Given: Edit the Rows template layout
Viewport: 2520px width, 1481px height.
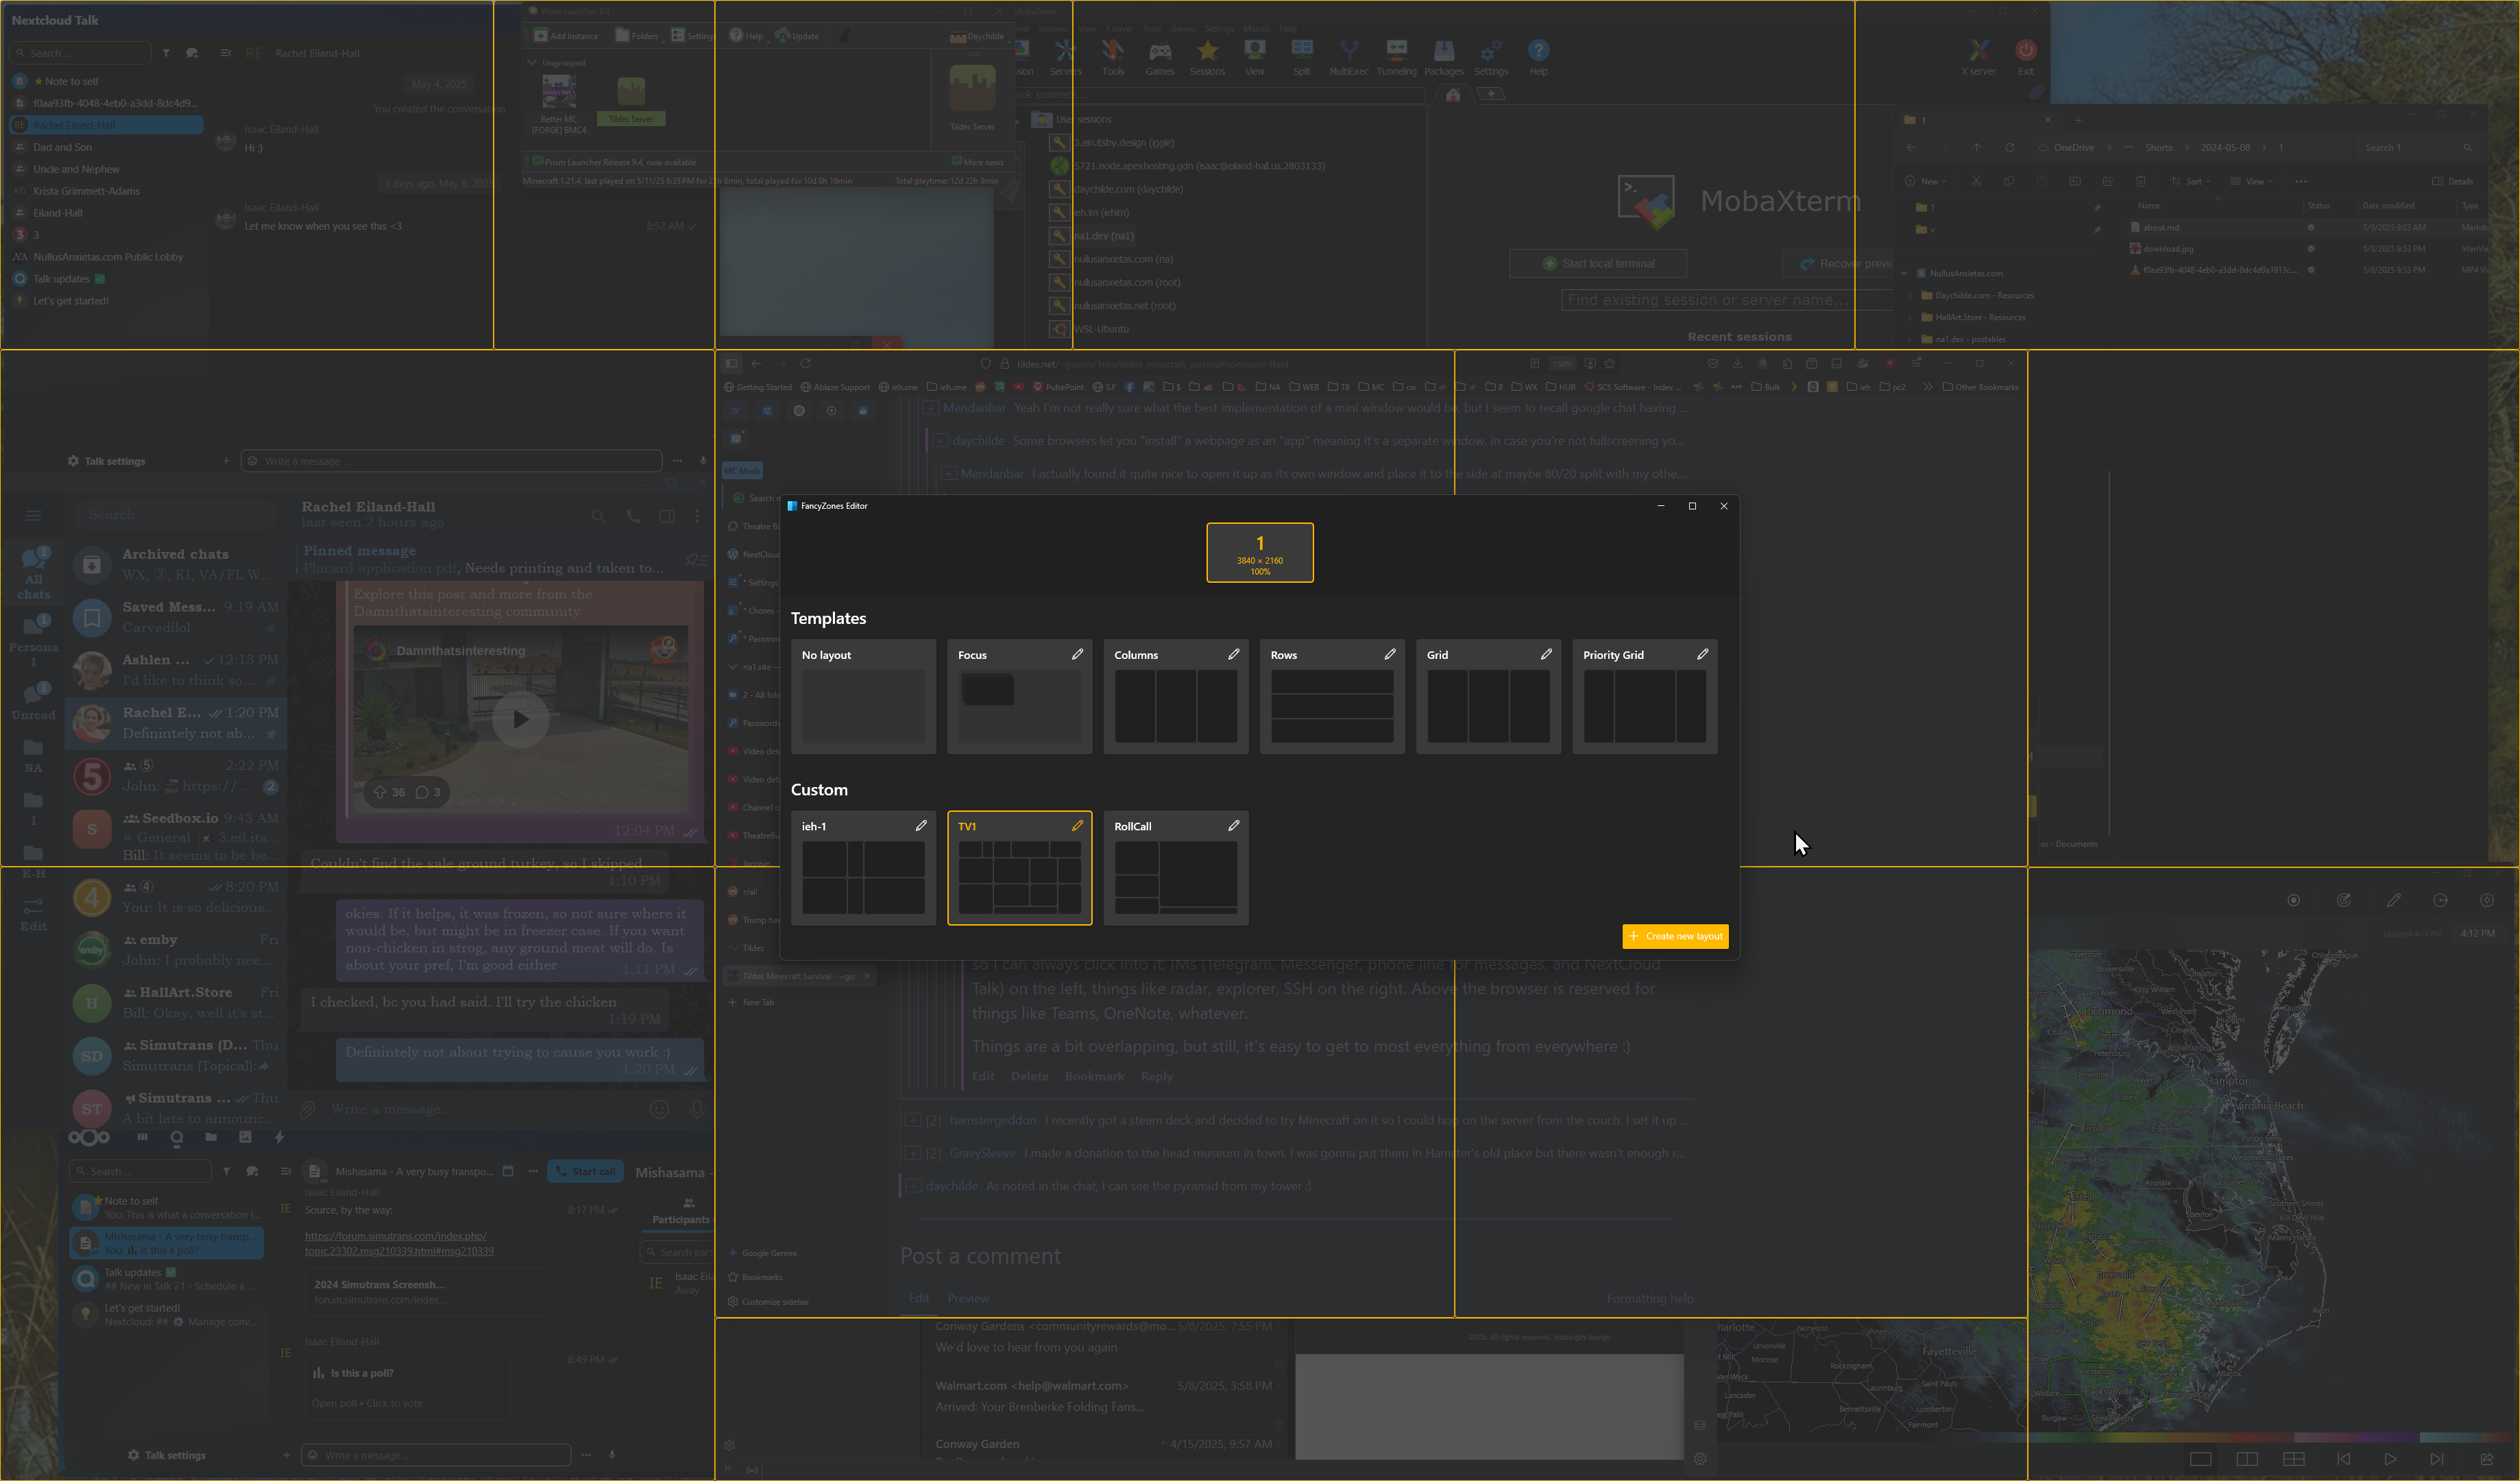Looking at the screenshot, I should click(1389, 654).
